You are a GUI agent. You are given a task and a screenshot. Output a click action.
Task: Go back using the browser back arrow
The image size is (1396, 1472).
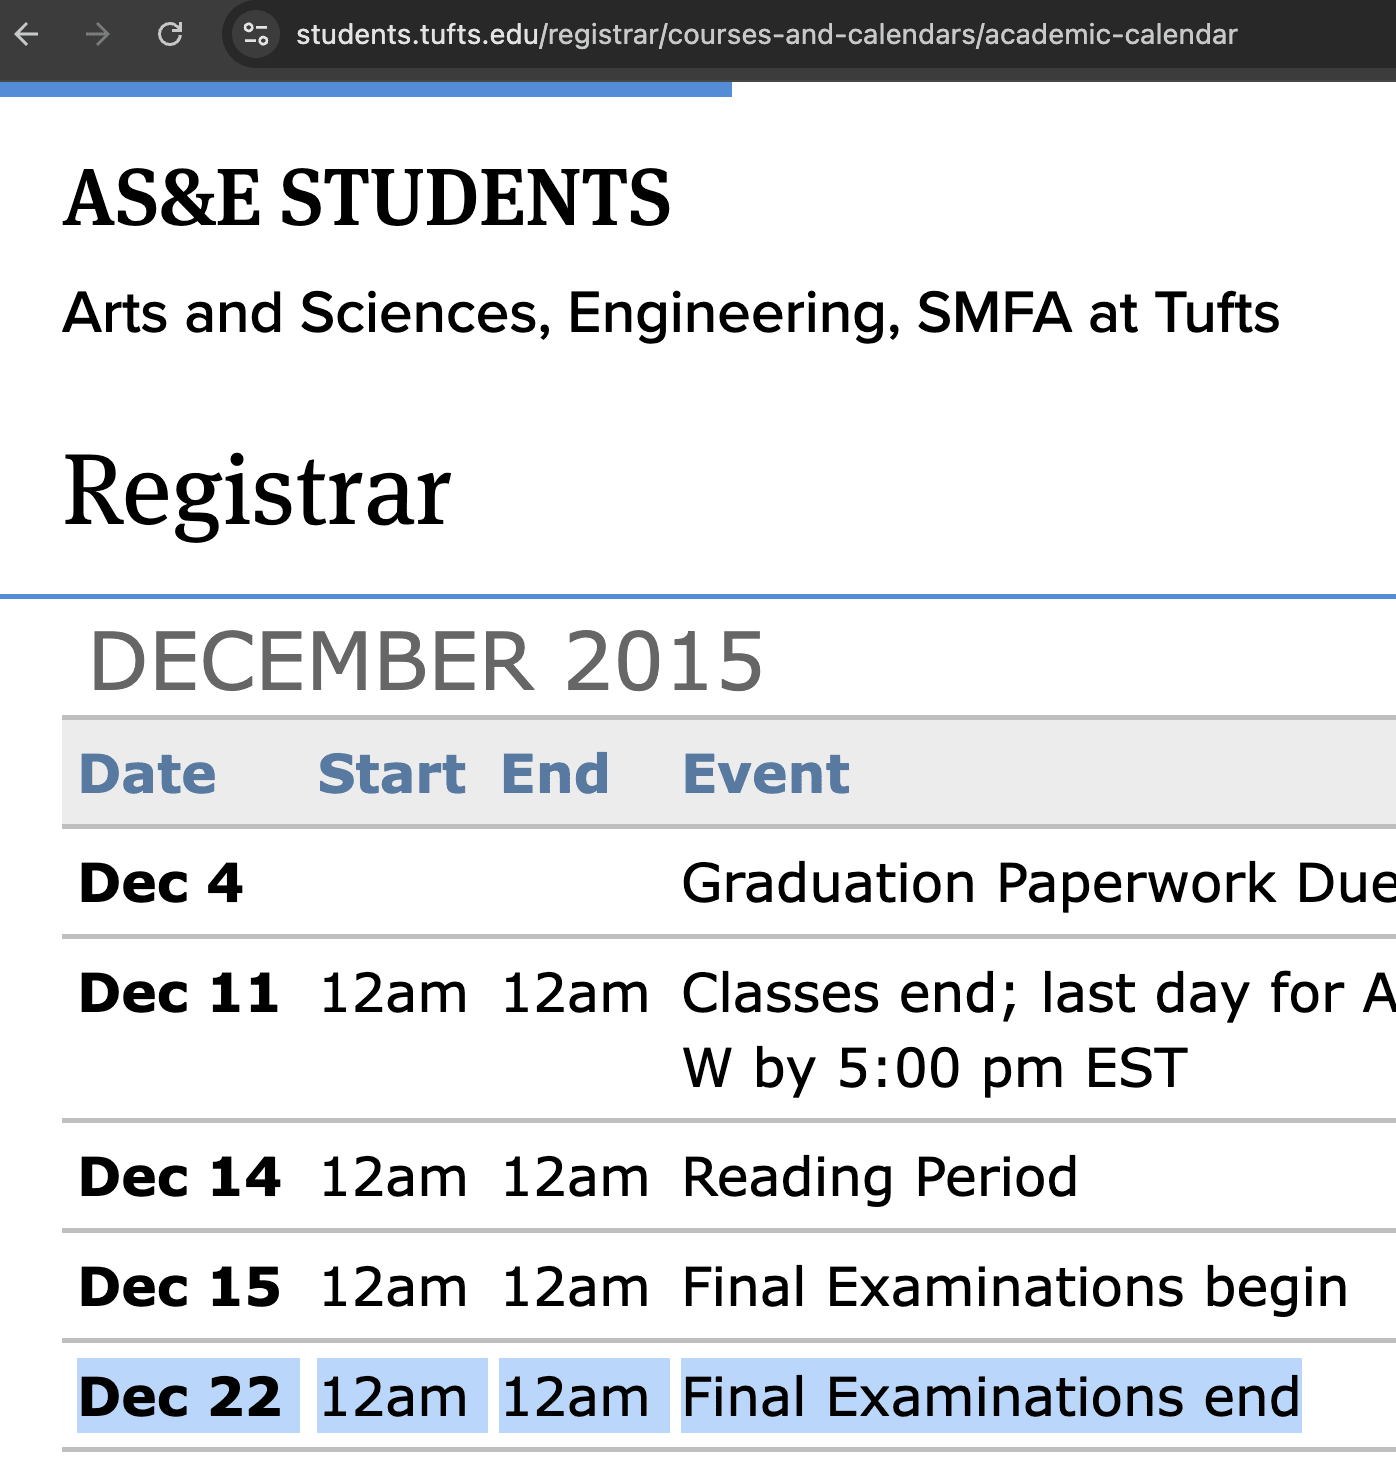click(x=27, y=34)
